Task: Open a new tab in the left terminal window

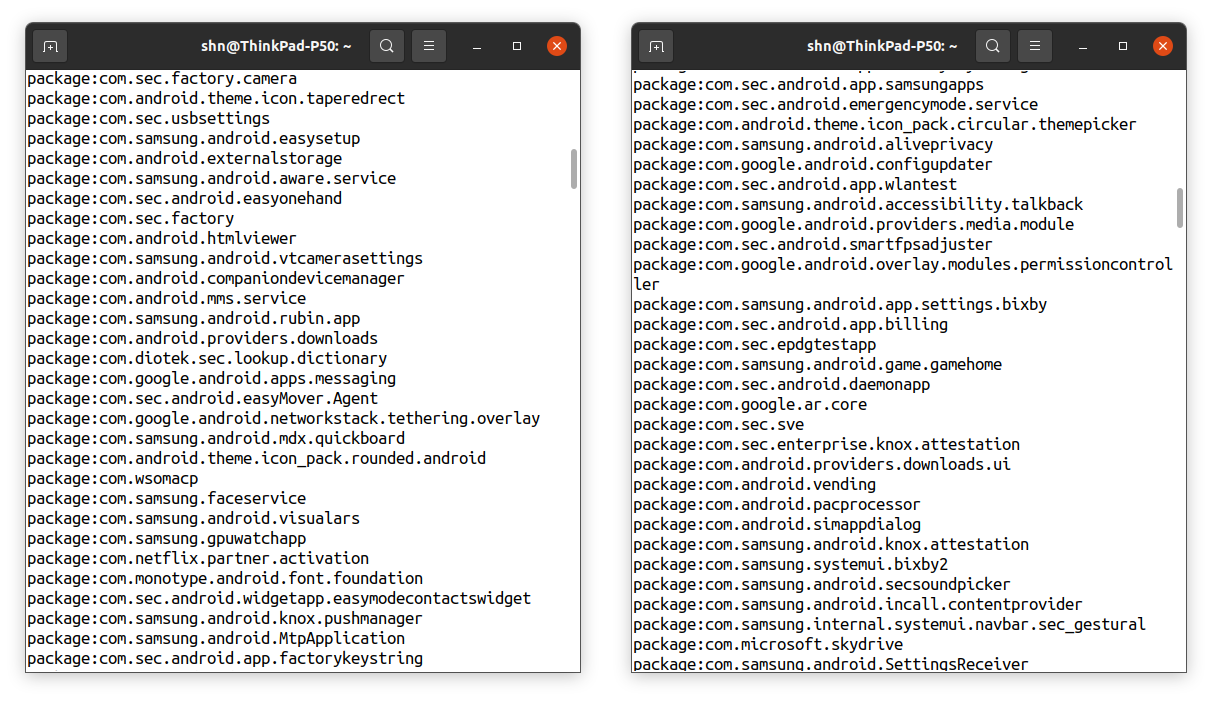Action: pyautogui.click(x=51, y=46)
